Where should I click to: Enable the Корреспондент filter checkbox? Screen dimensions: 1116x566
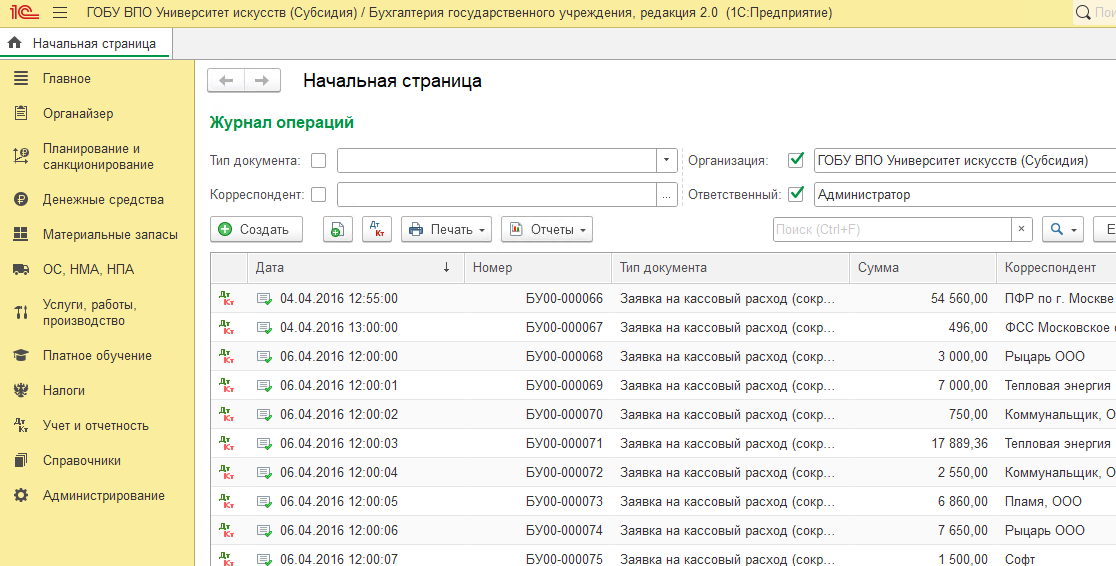(x=318, y=194)
